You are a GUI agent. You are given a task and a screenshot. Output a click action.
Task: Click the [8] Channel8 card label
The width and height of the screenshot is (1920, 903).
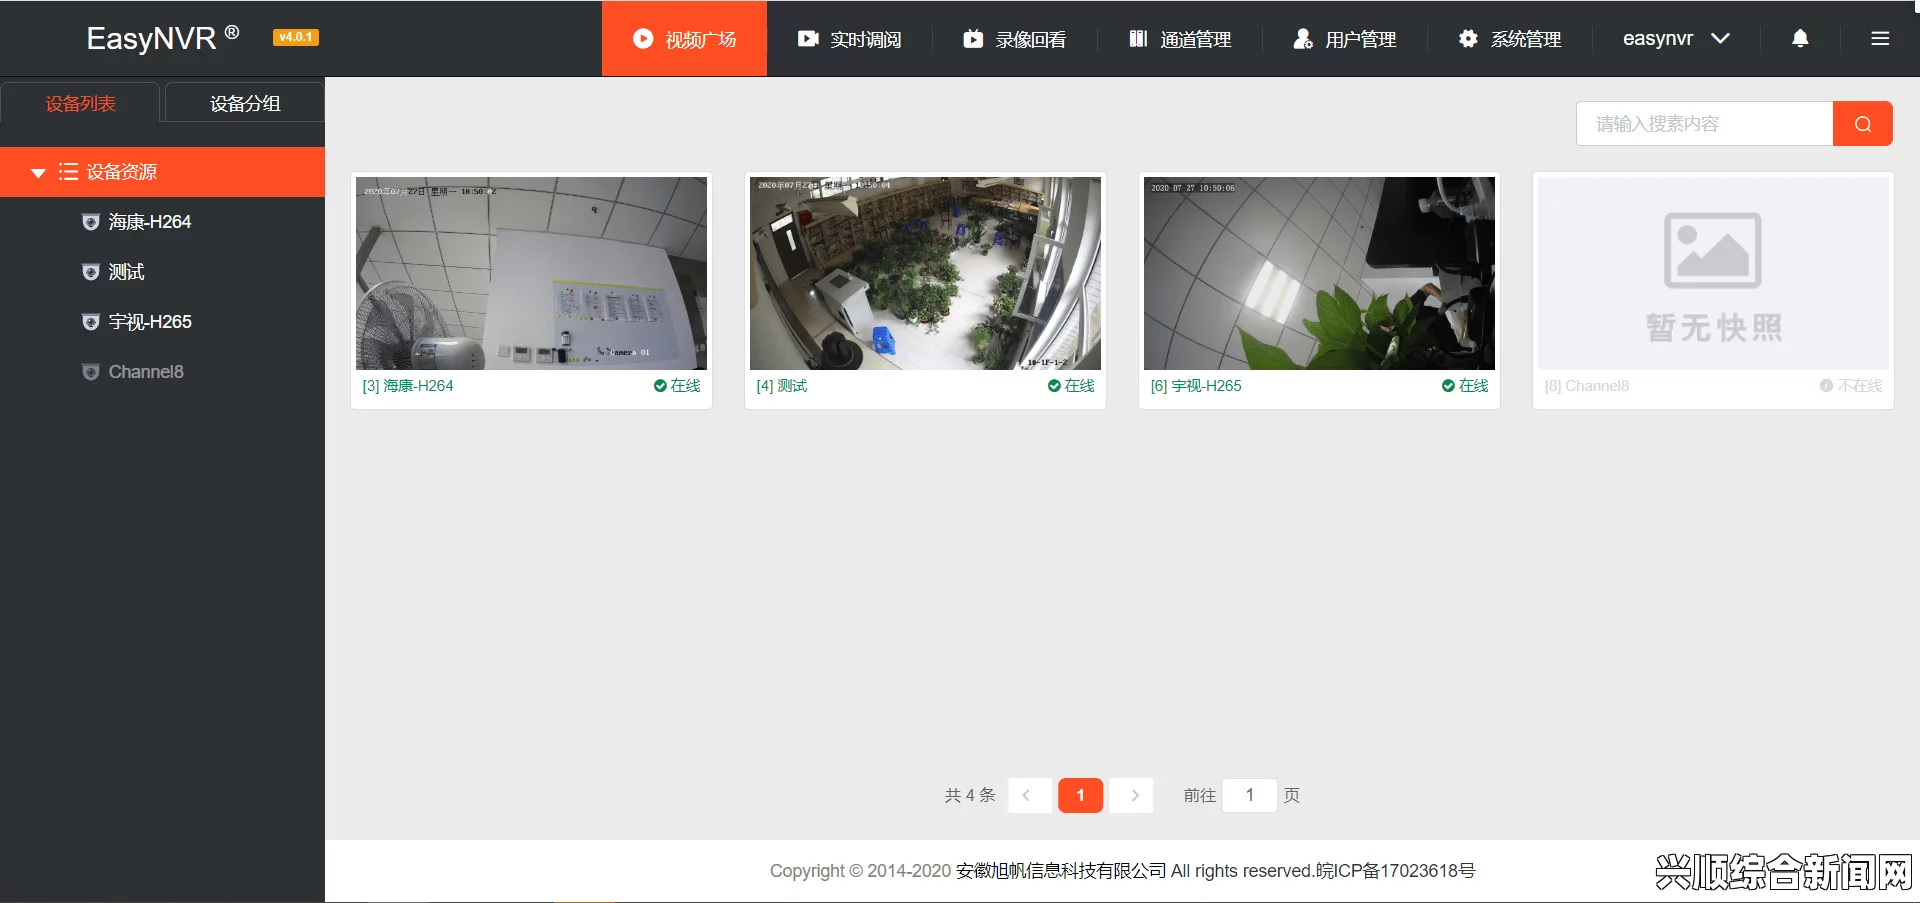pyautogui.click(x=1587, y=386)
